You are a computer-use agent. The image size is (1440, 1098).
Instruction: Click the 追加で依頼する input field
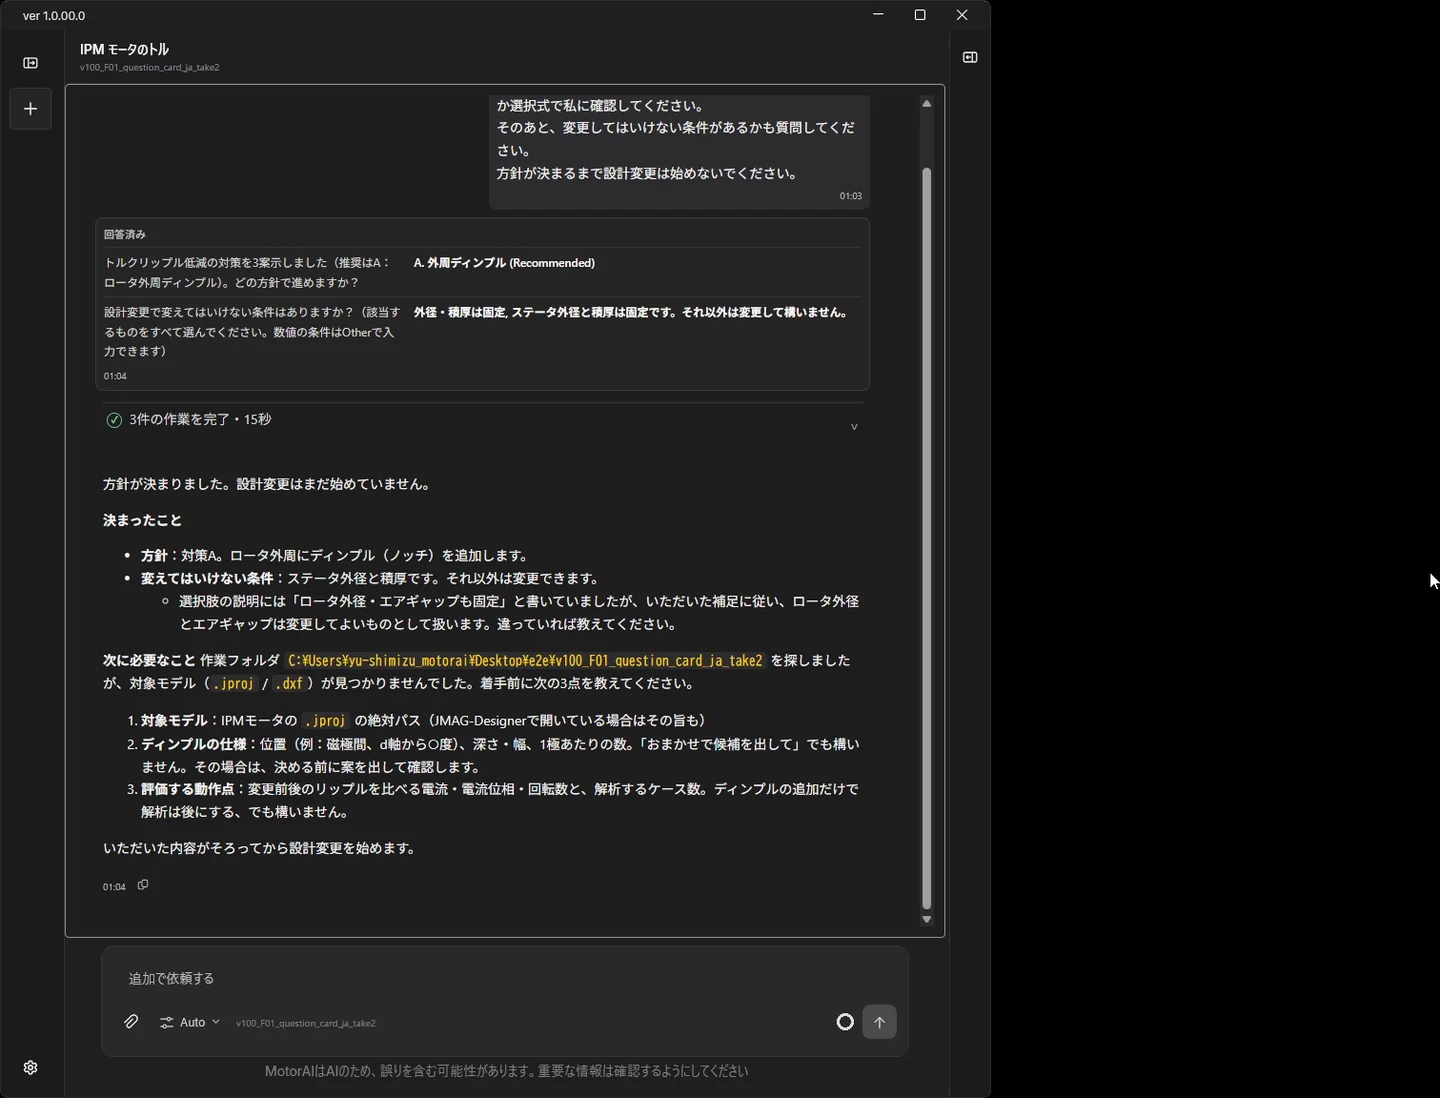(505, 978)
